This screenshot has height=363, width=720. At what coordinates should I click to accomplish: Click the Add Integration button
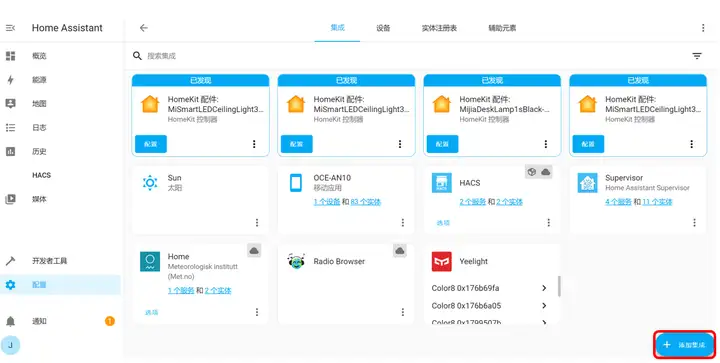click(685, 345)
